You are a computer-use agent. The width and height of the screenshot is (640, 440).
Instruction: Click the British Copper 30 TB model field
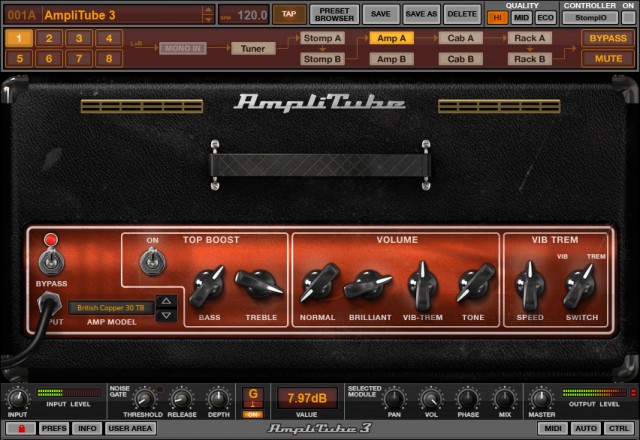click(x=111, y=308)
